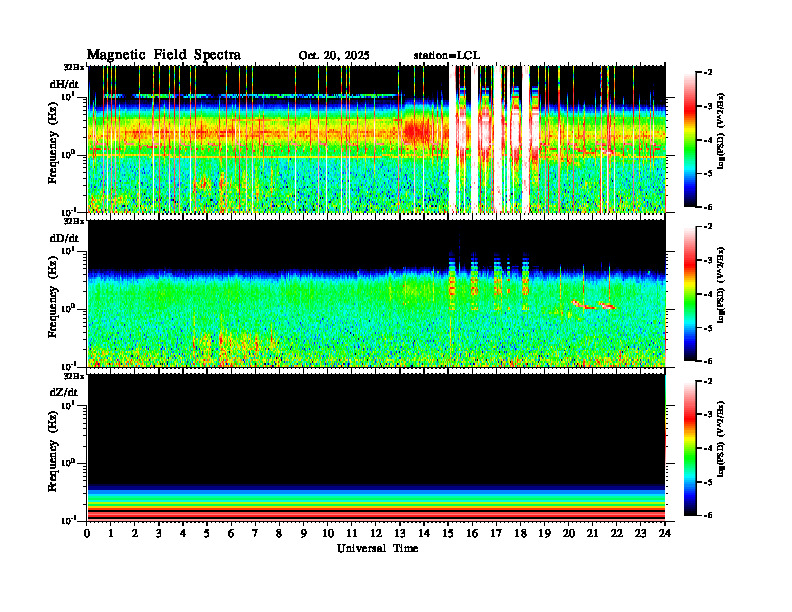This screenshot has width=792, height=612.
Task: Click the "18" hour tick on time axis
Action: 520,534
